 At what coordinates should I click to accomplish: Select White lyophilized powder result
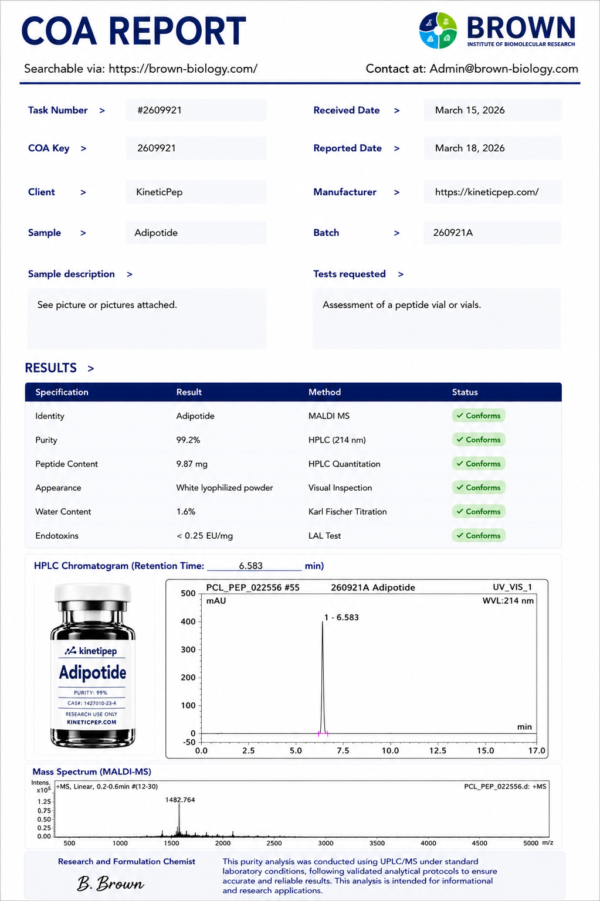coord(224,487)
